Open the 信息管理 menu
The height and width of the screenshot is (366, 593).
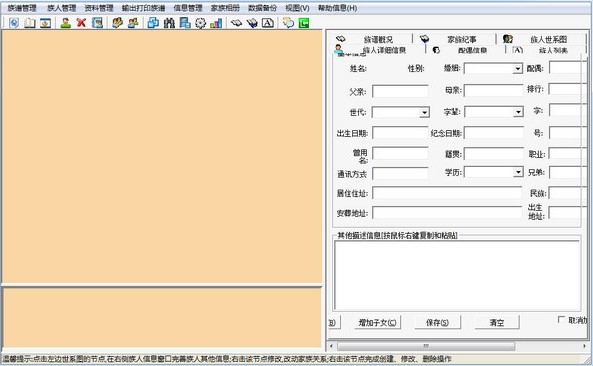pos(188,8)
